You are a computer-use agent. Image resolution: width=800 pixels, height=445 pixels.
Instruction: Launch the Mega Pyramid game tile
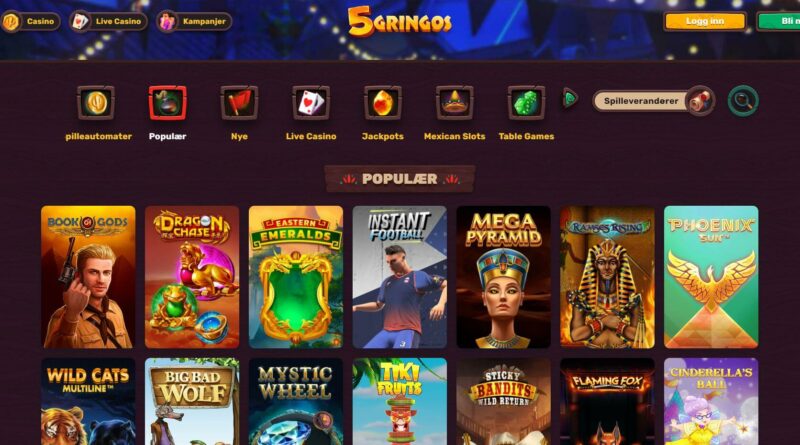point(504,277)
